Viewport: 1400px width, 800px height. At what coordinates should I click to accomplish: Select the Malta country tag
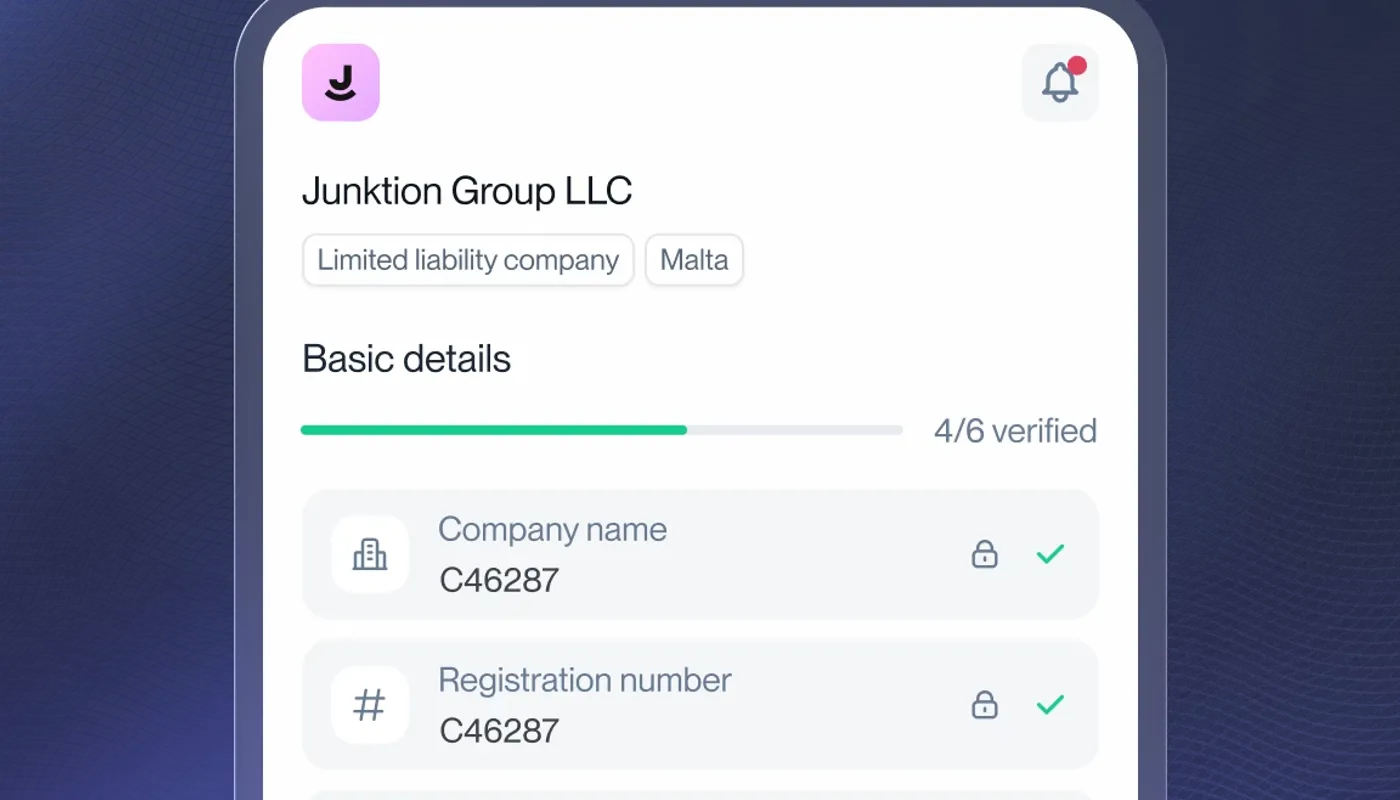pyautogui.click(x=694, y=260)
